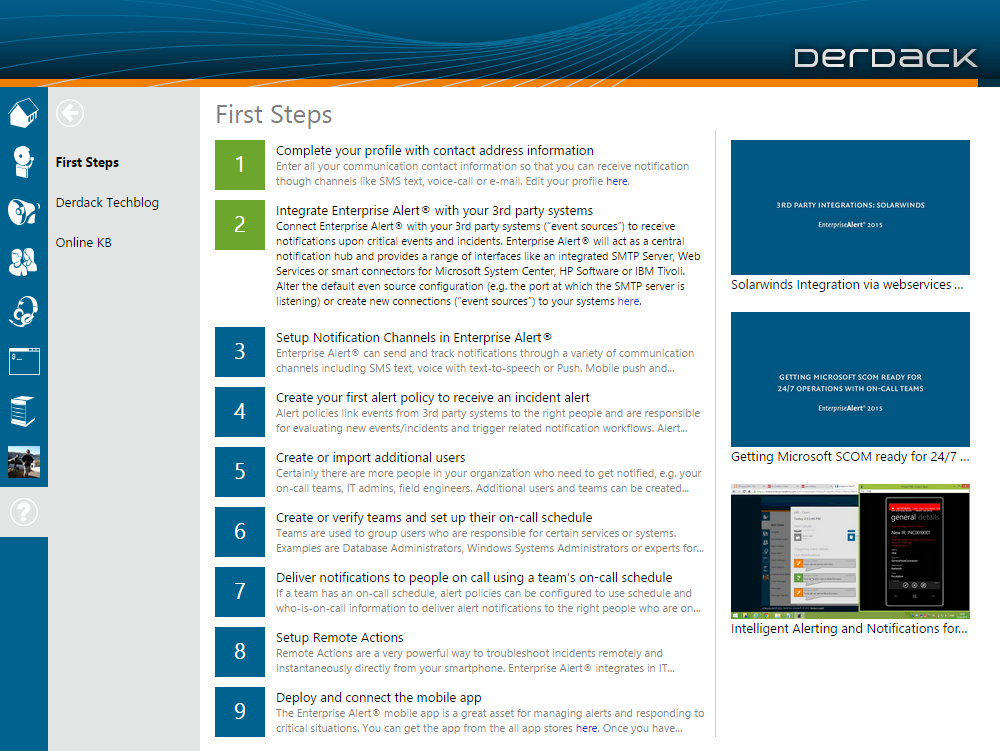Click the 'First Steps' page heading
1000x751 pixels.
[274, 115]
